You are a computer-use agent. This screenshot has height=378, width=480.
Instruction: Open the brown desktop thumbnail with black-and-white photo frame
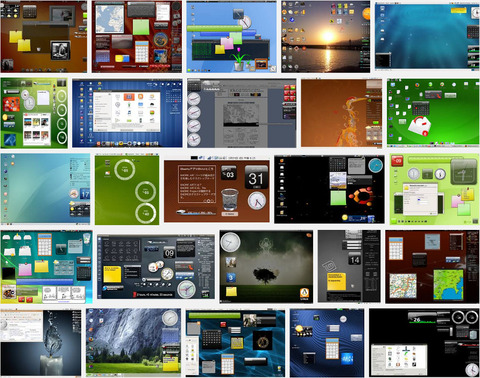point(44,36)
